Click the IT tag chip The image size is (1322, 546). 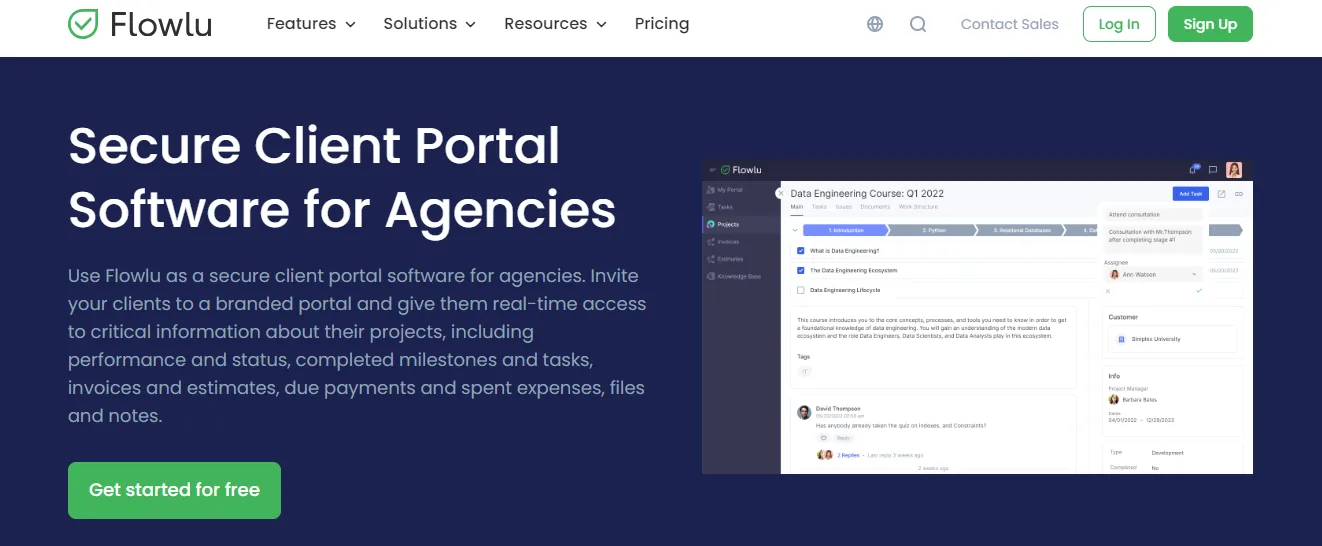click(x=804, y=371)
